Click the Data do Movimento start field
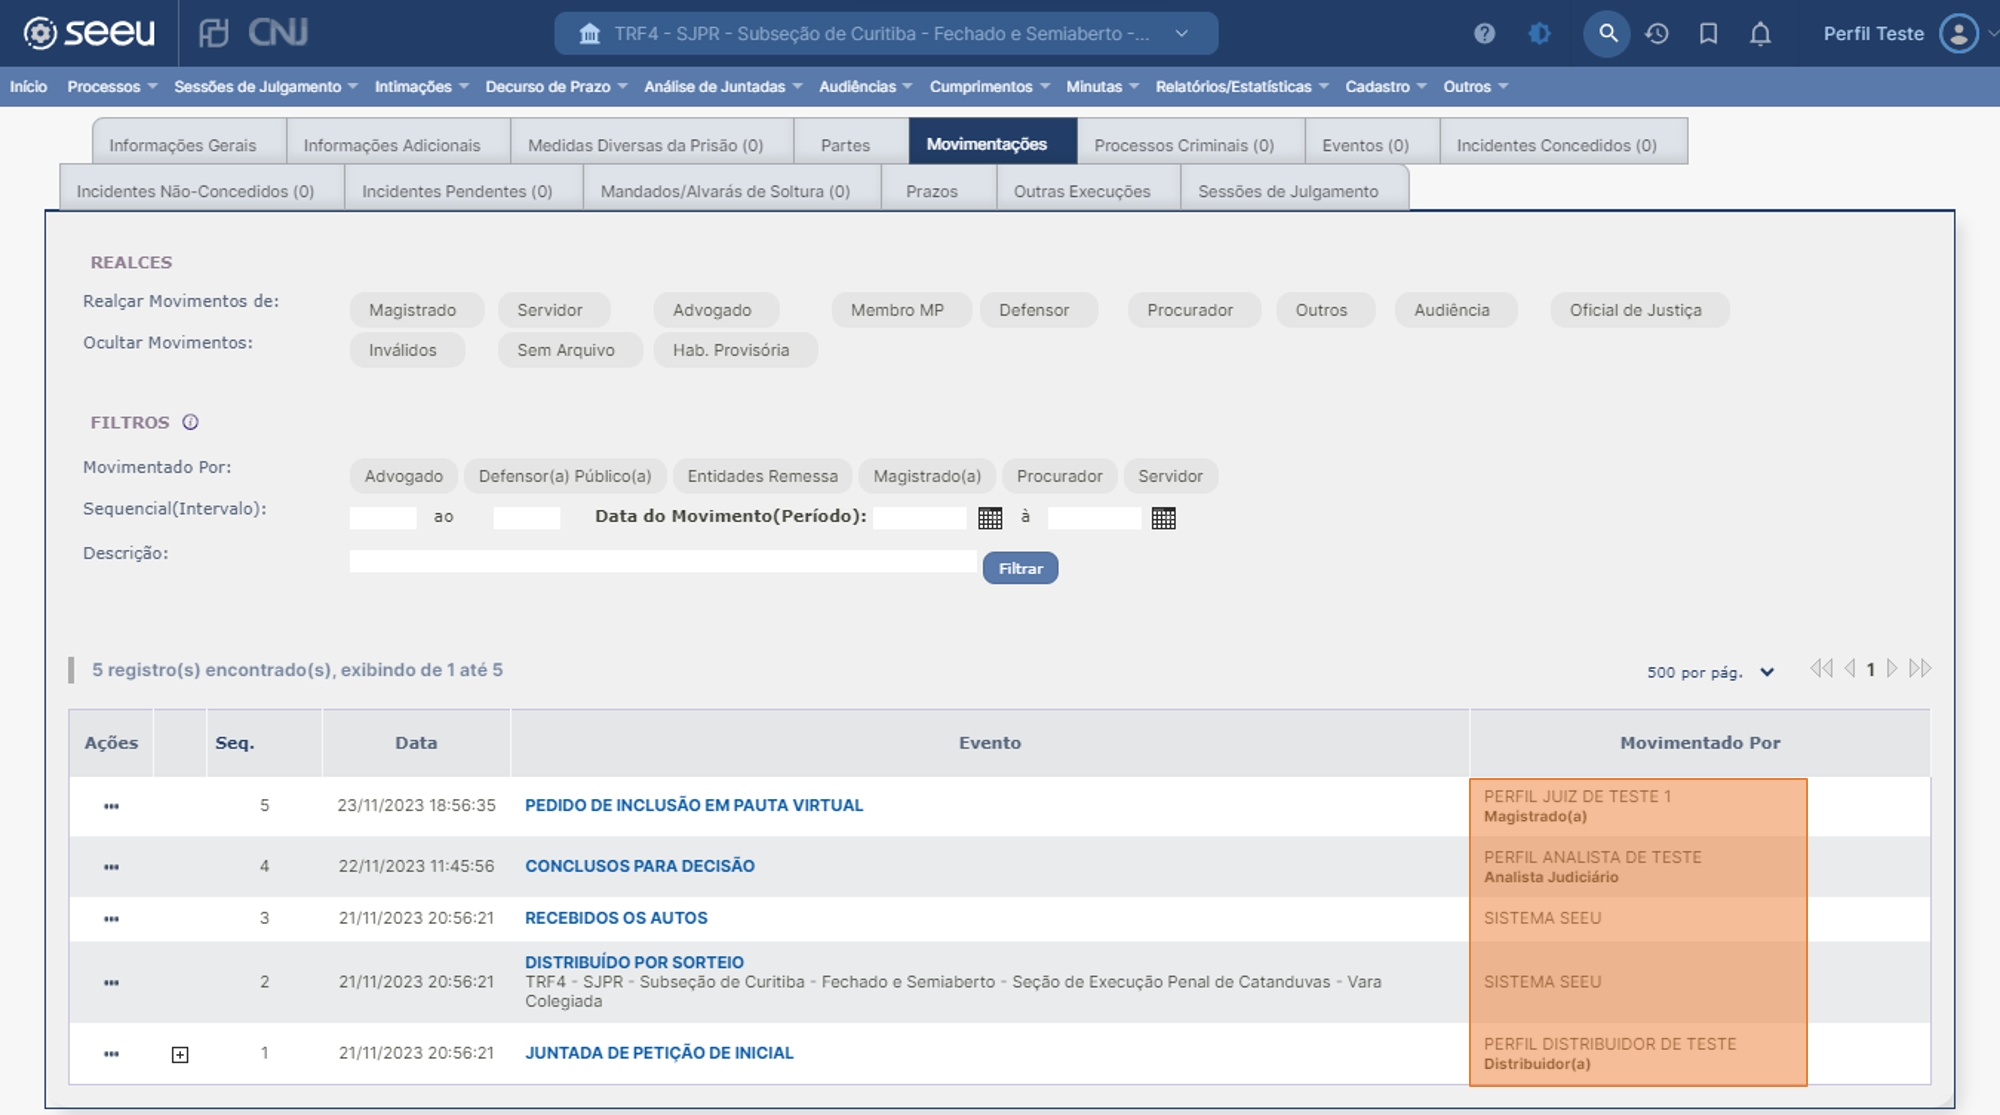 click(920, 517)
